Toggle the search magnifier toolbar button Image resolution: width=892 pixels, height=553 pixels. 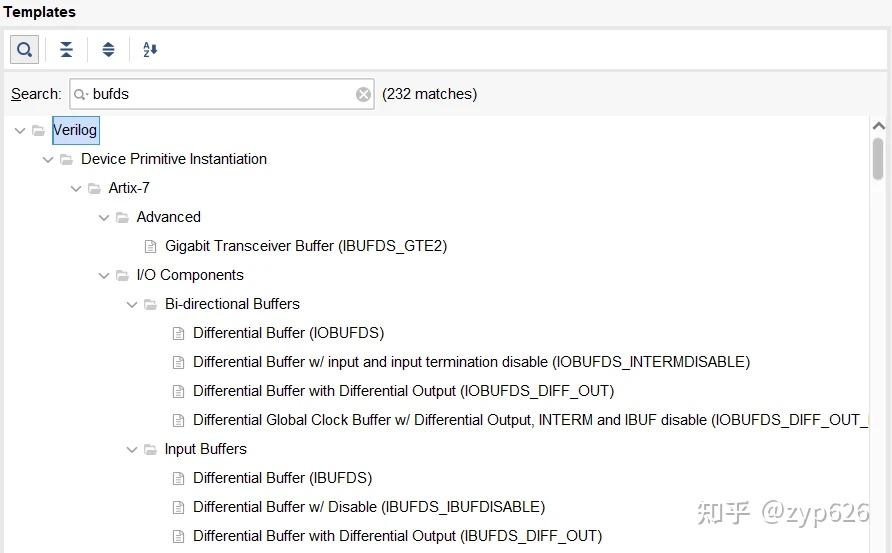tap(24, 49)
